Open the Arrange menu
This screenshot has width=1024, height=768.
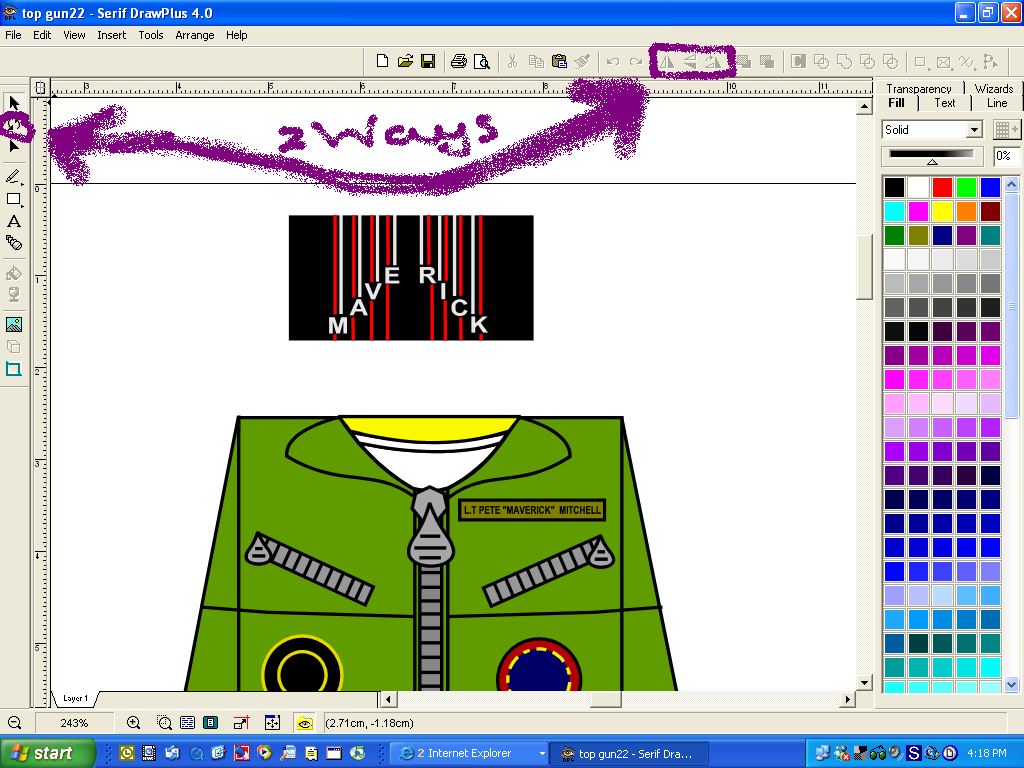coord(194,35)
